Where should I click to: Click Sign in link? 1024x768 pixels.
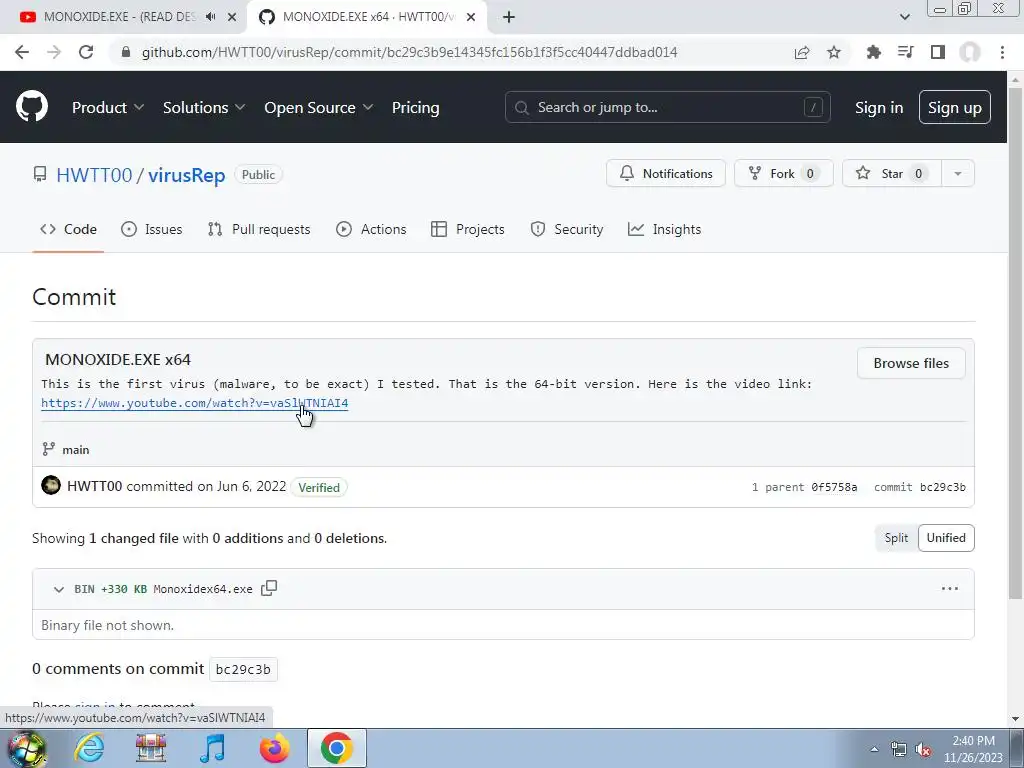[879, 107]
